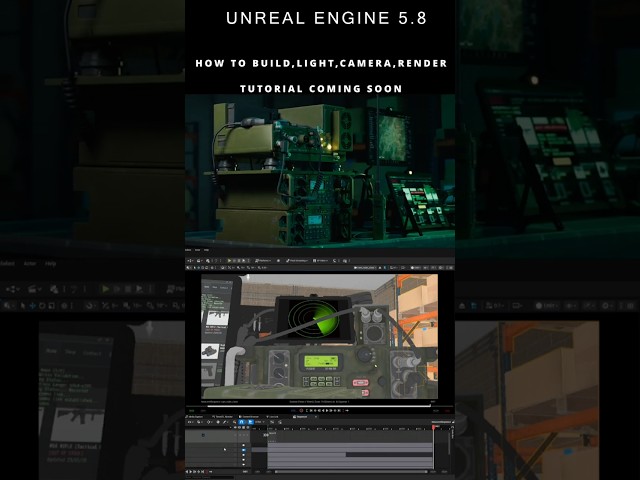Viewport: 640px width, 480px height.
Task: Switch to the Sequencer tab
Action: click(300, 417)
